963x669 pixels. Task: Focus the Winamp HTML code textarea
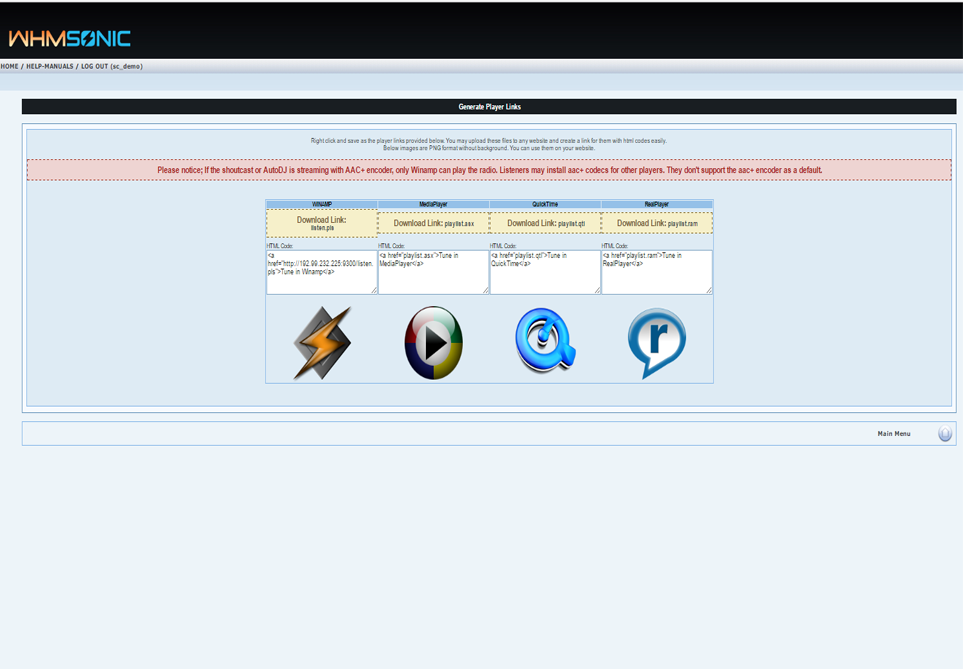tap(322, 272)
